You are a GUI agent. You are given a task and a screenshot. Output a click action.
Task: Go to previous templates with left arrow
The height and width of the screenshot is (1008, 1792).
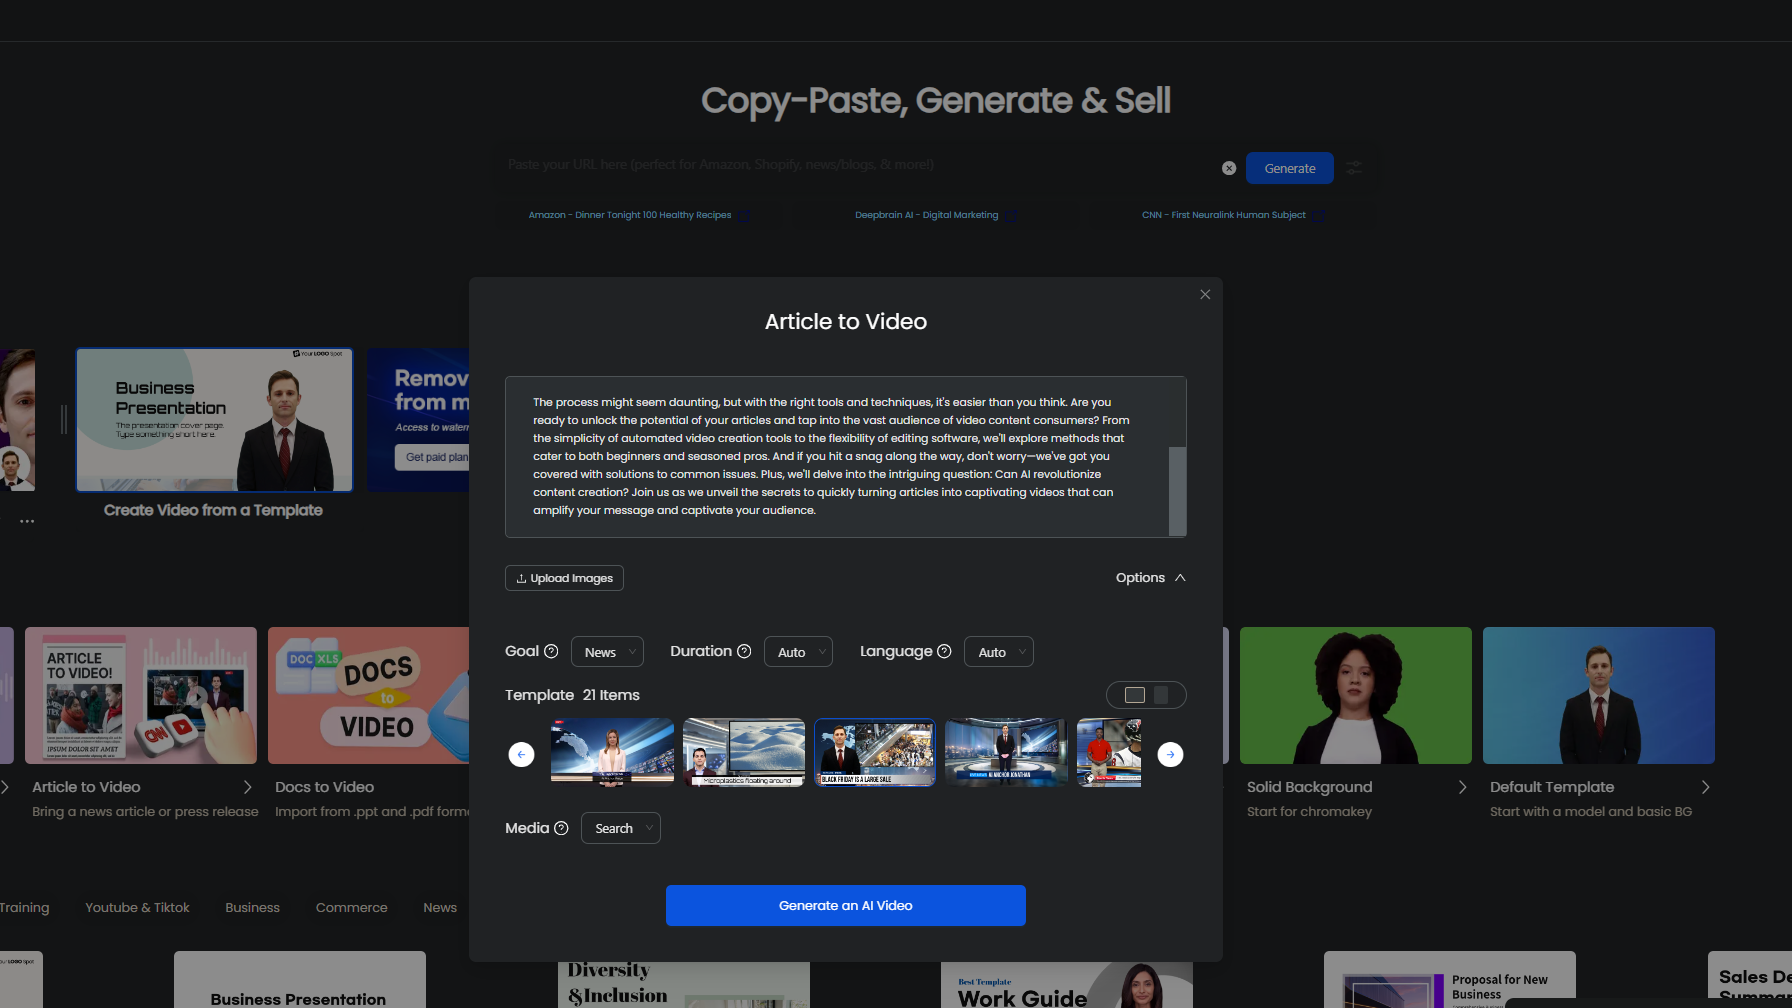click(x=521, y=754)
